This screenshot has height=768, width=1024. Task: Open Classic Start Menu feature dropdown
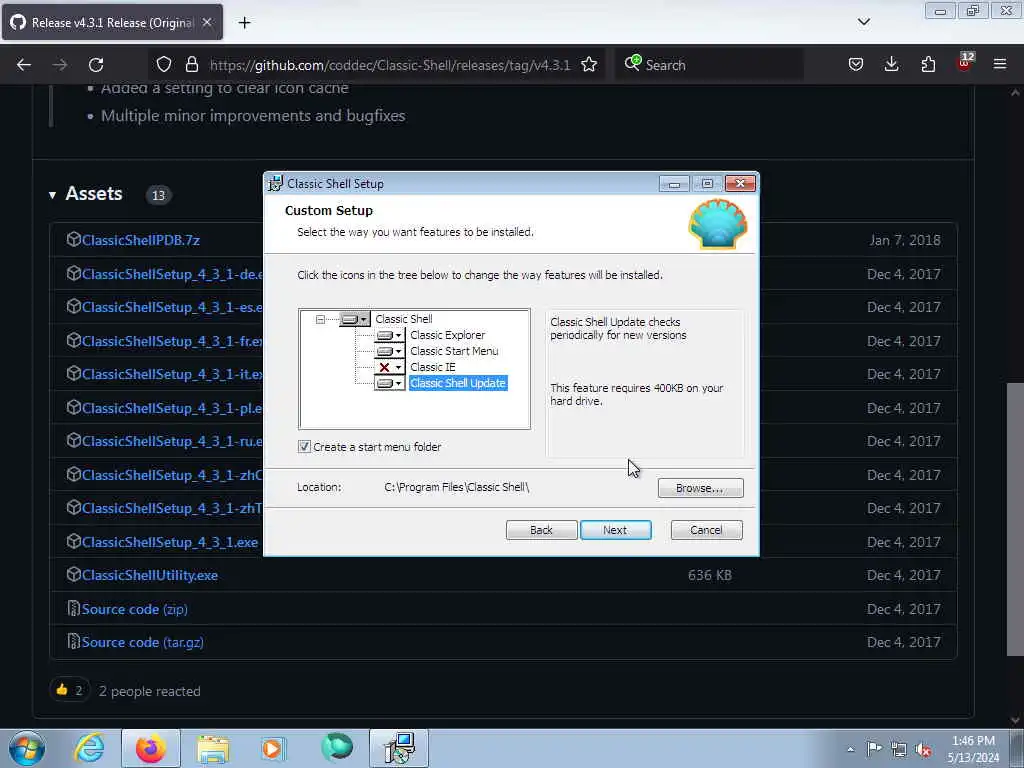[x=389, y=351]
